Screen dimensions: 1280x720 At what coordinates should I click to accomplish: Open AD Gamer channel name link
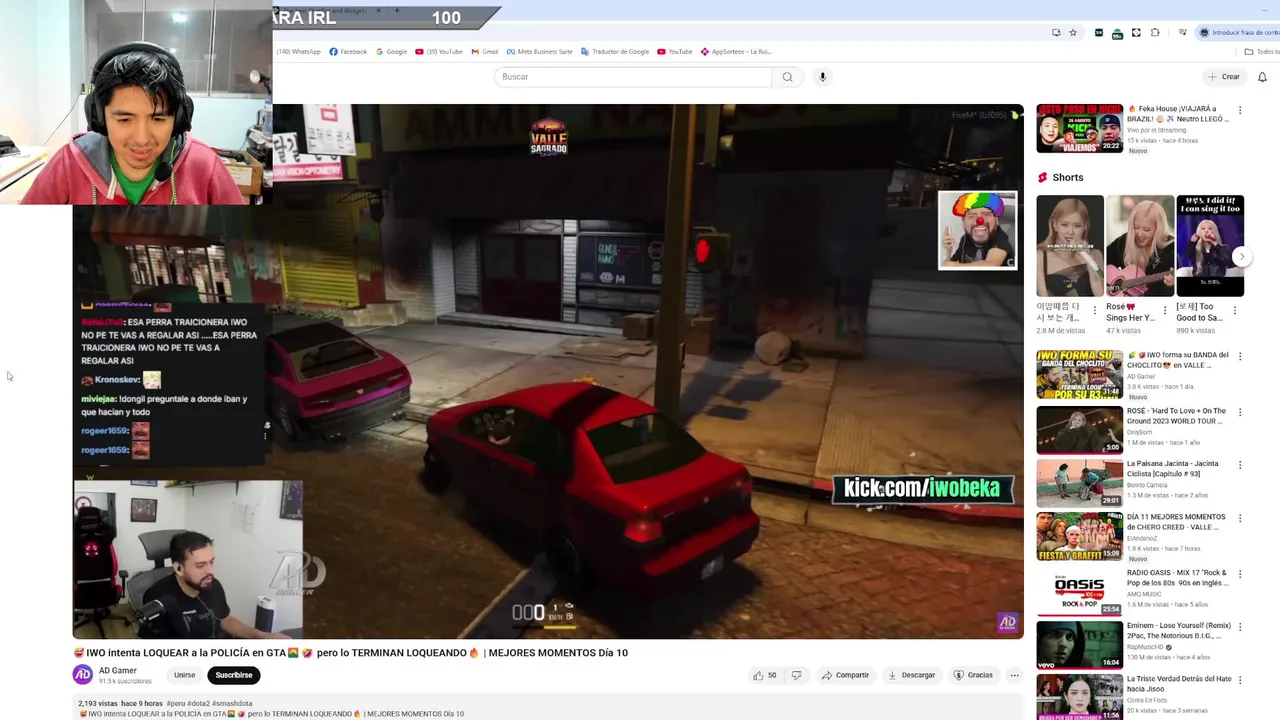(x=118, y=671)
